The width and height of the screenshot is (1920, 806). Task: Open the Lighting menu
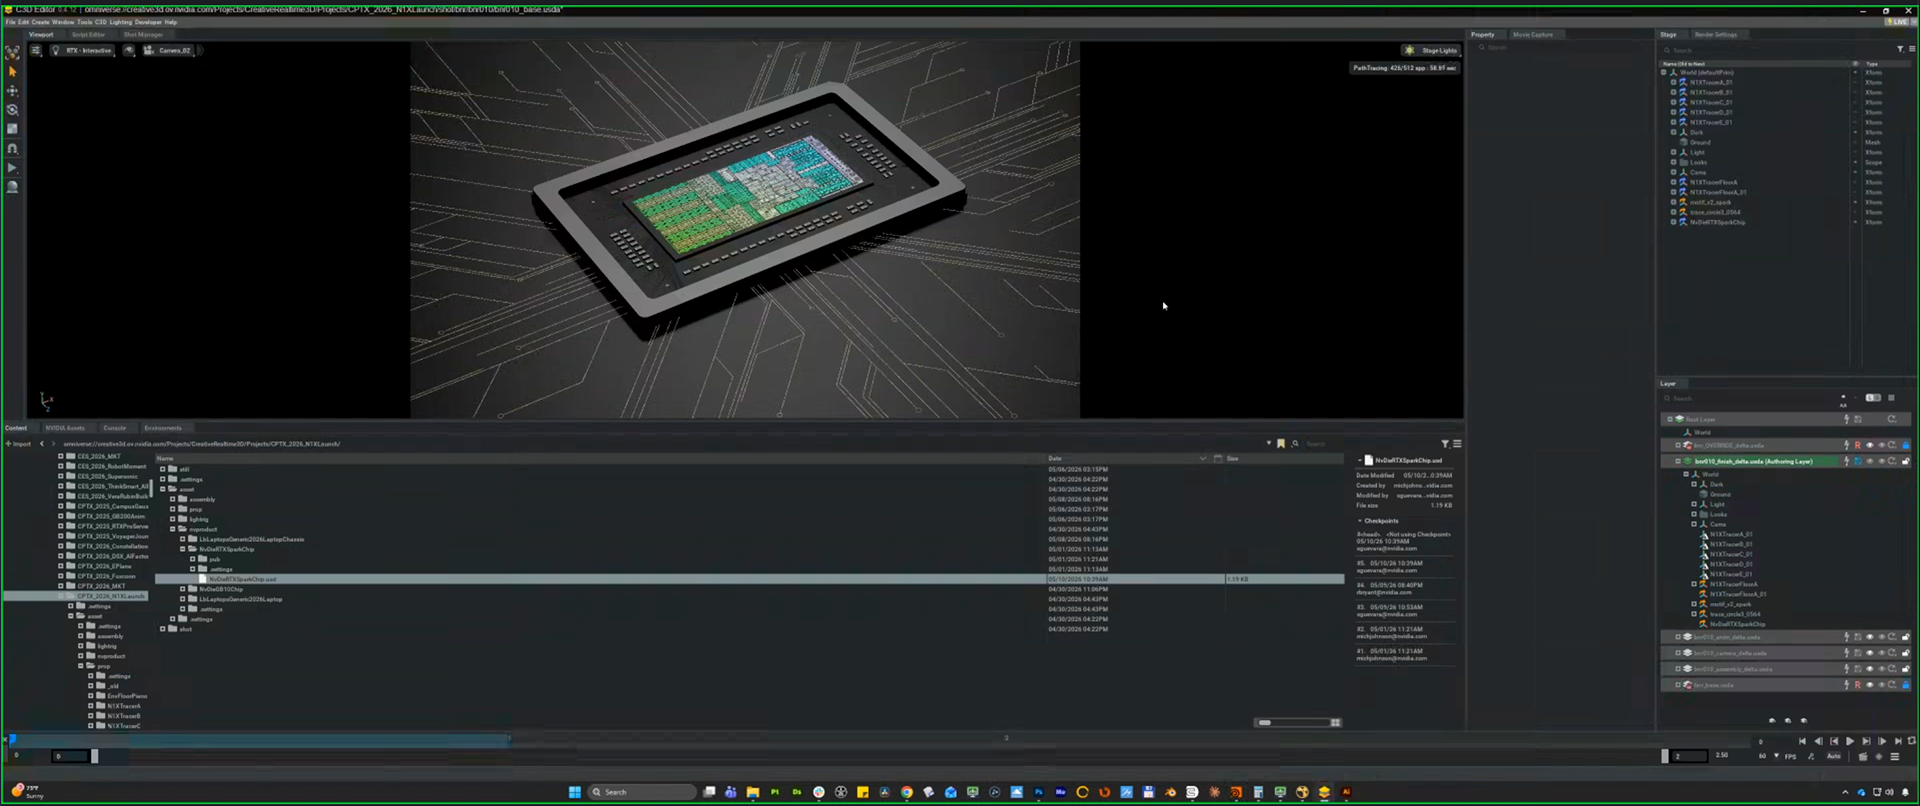point(120,22)
